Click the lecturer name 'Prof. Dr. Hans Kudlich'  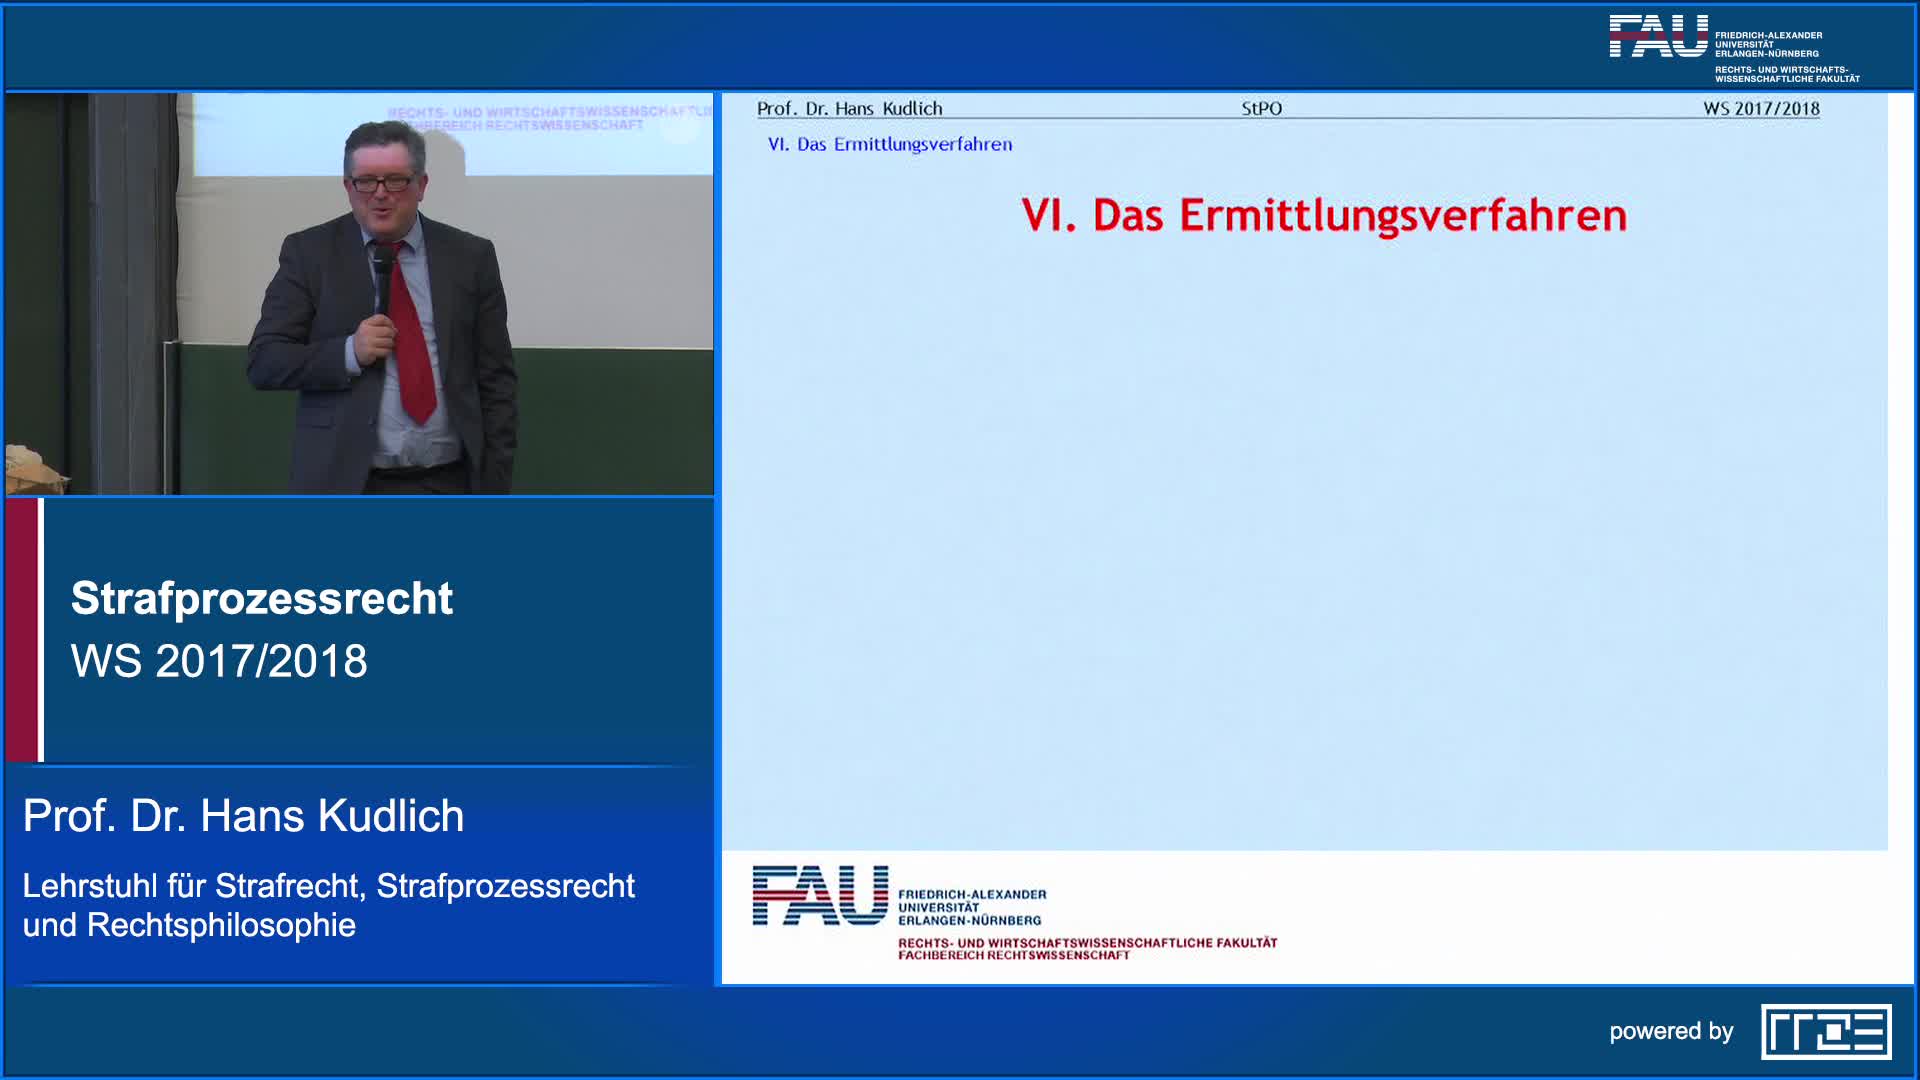point(243,817)
